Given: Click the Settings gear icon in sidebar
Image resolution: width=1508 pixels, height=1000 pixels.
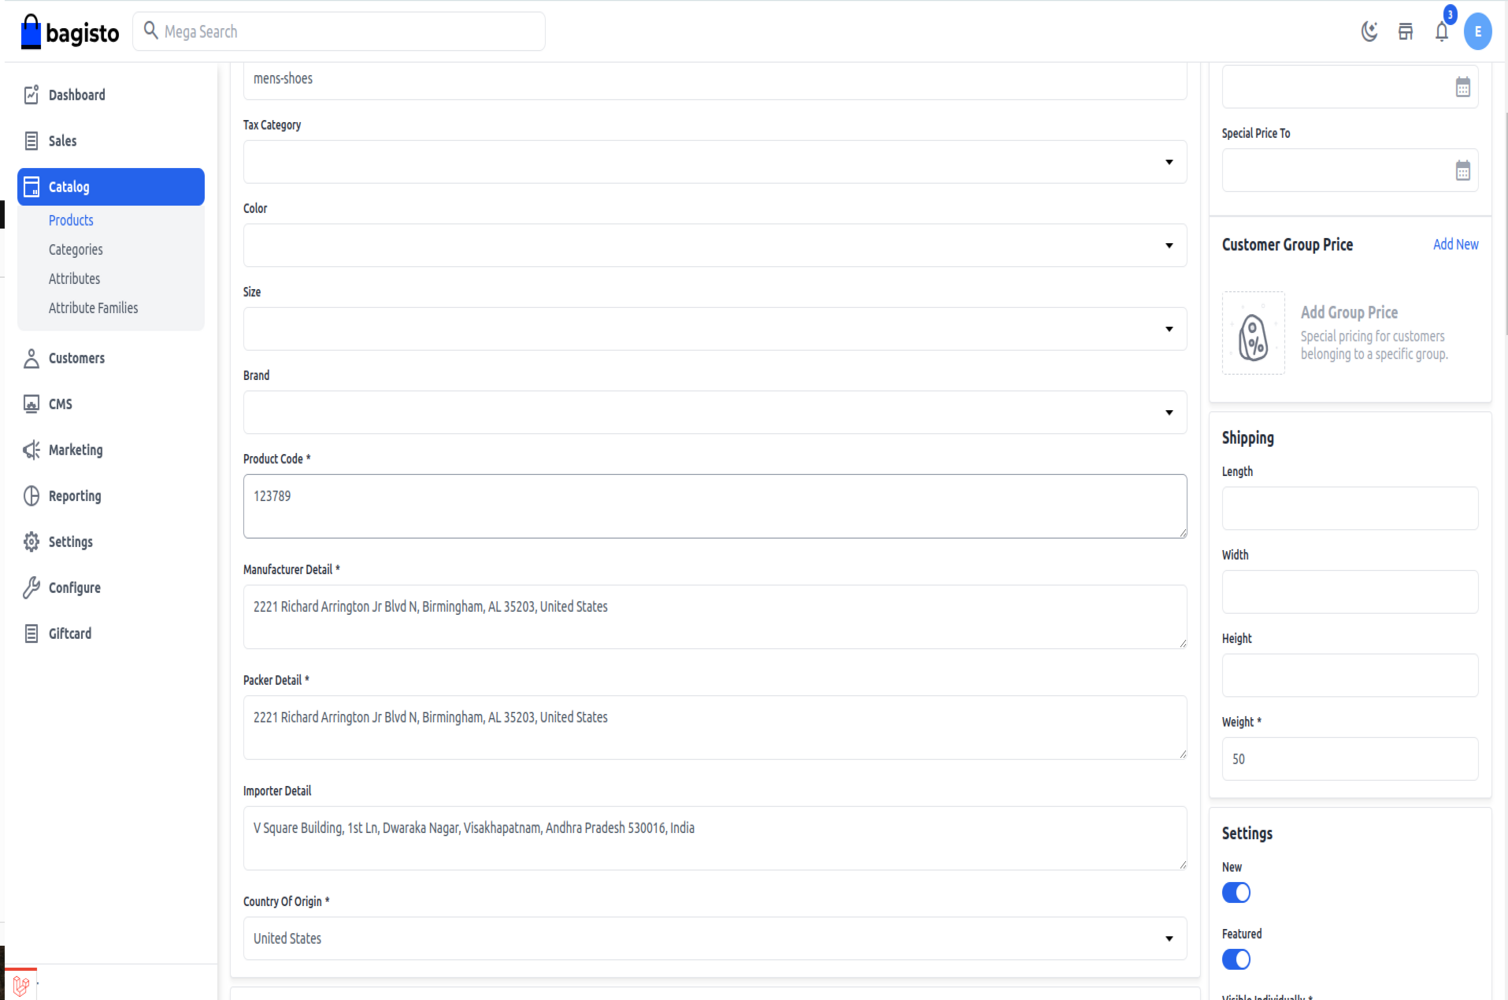Looking at the screenshot, I should 32,542.
